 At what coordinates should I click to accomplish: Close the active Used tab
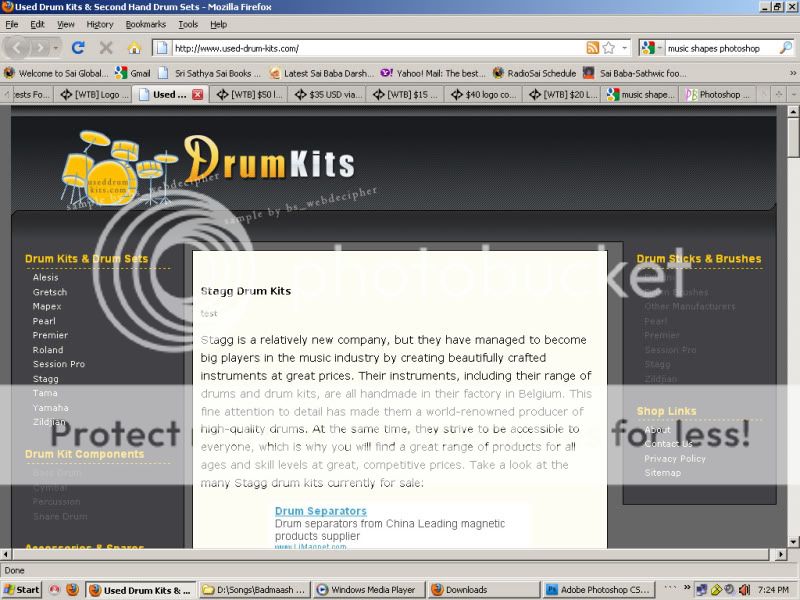197,94
